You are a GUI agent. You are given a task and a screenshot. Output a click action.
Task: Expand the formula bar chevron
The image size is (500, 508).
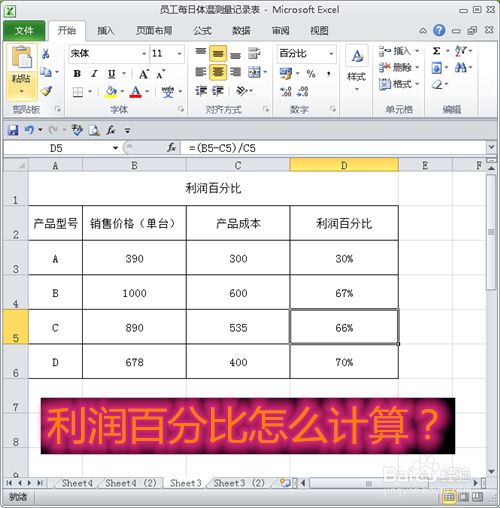[491, 147]
